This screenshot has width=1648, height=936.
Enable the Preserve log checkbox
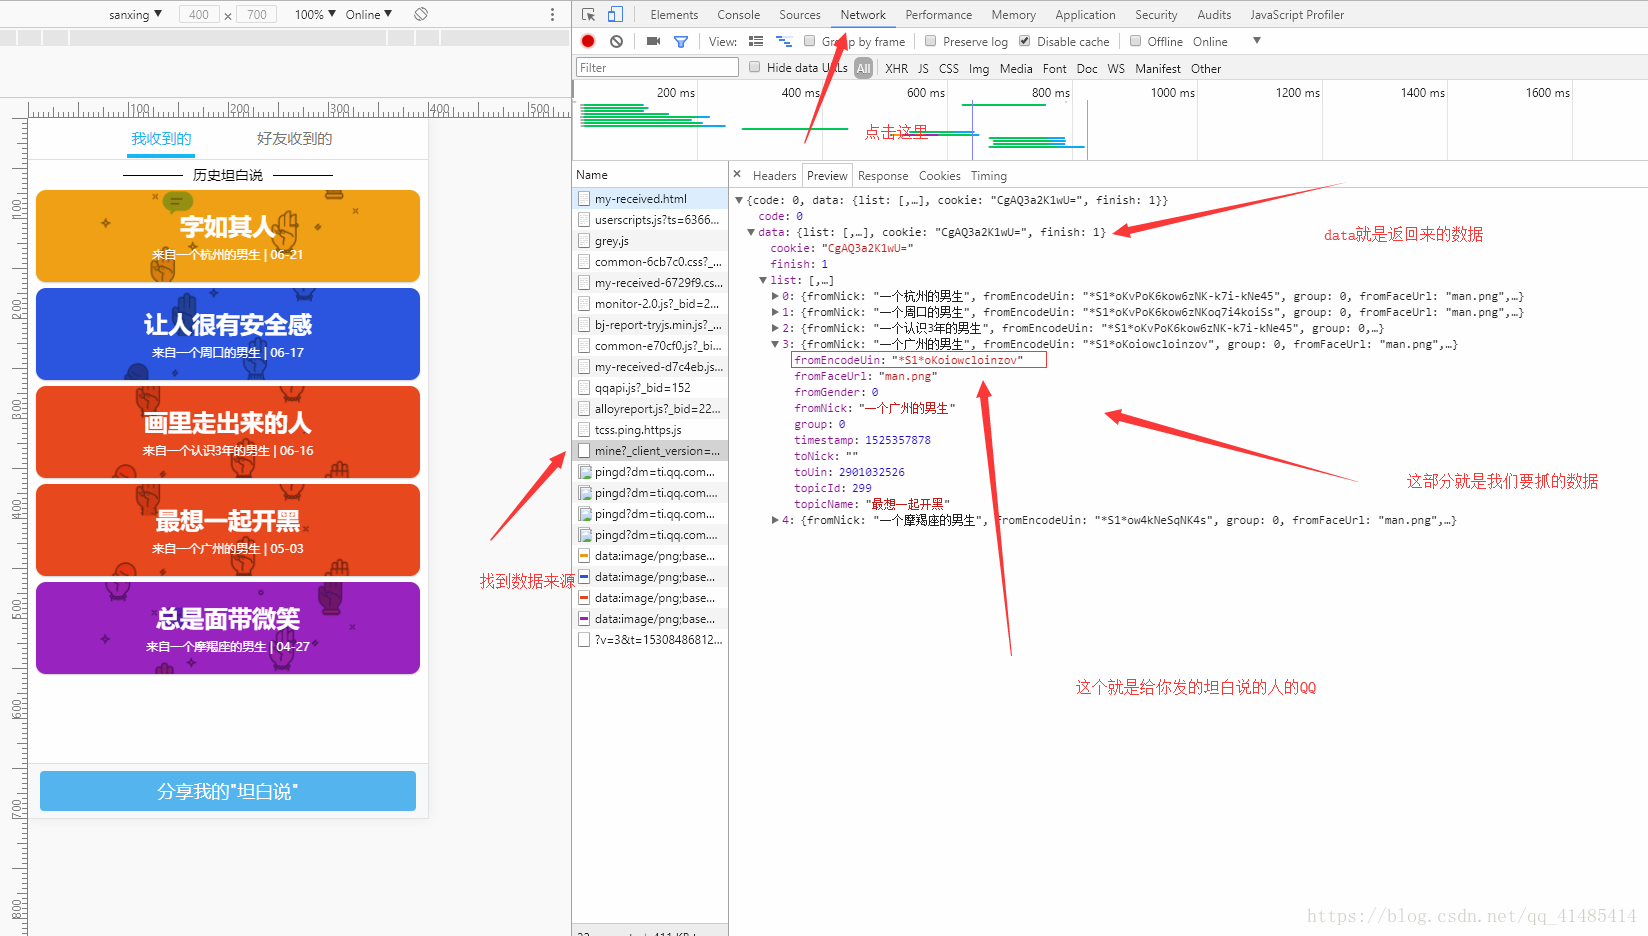931,41
